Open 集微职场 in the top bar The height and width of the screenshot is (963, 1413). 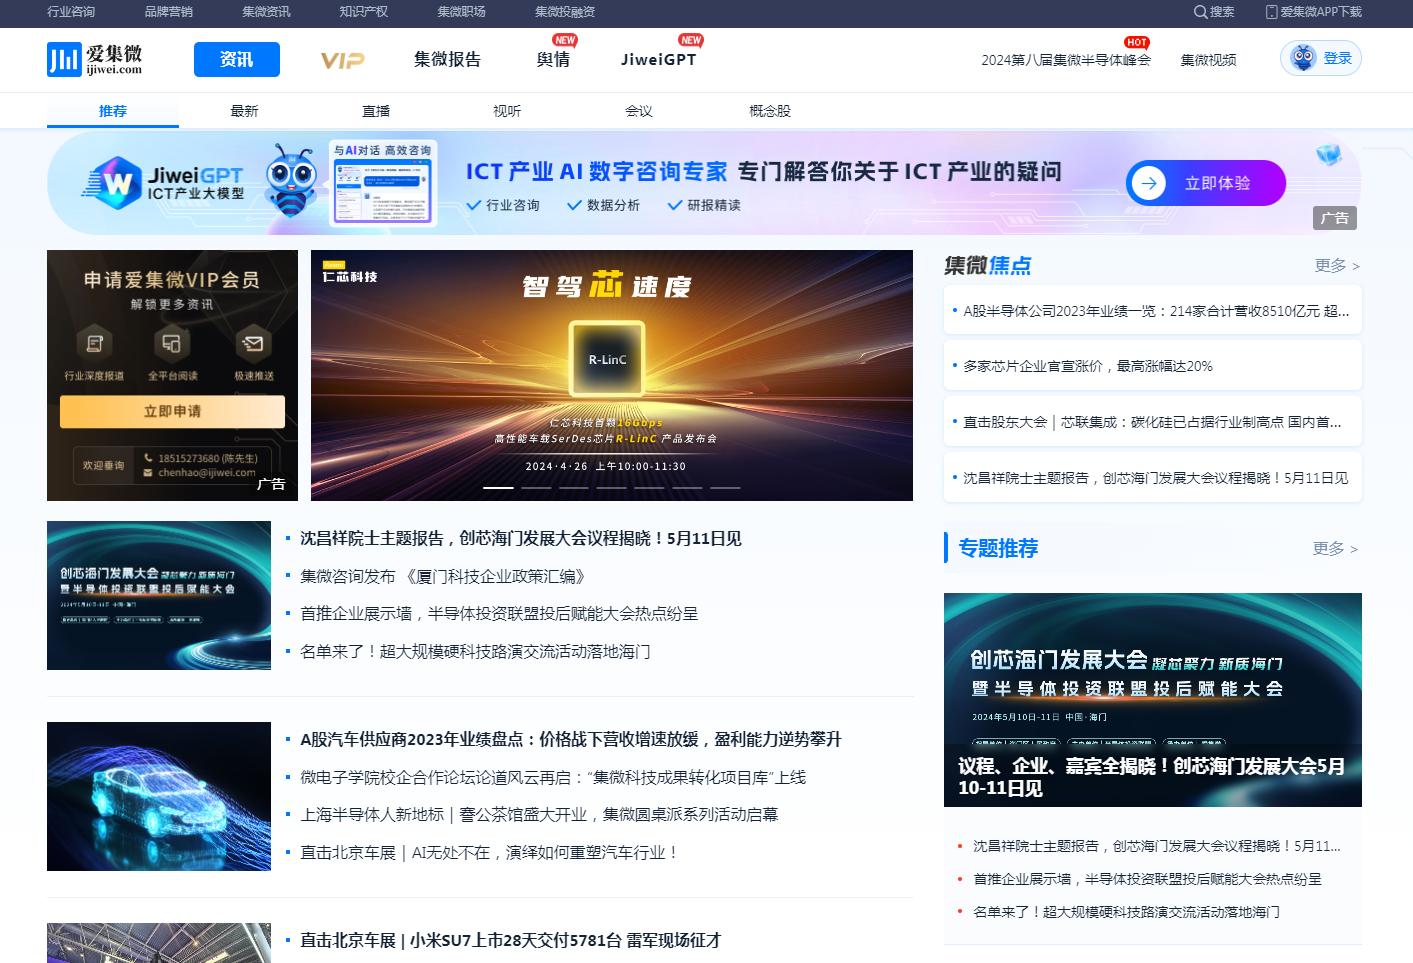click(x=461, y=12)
